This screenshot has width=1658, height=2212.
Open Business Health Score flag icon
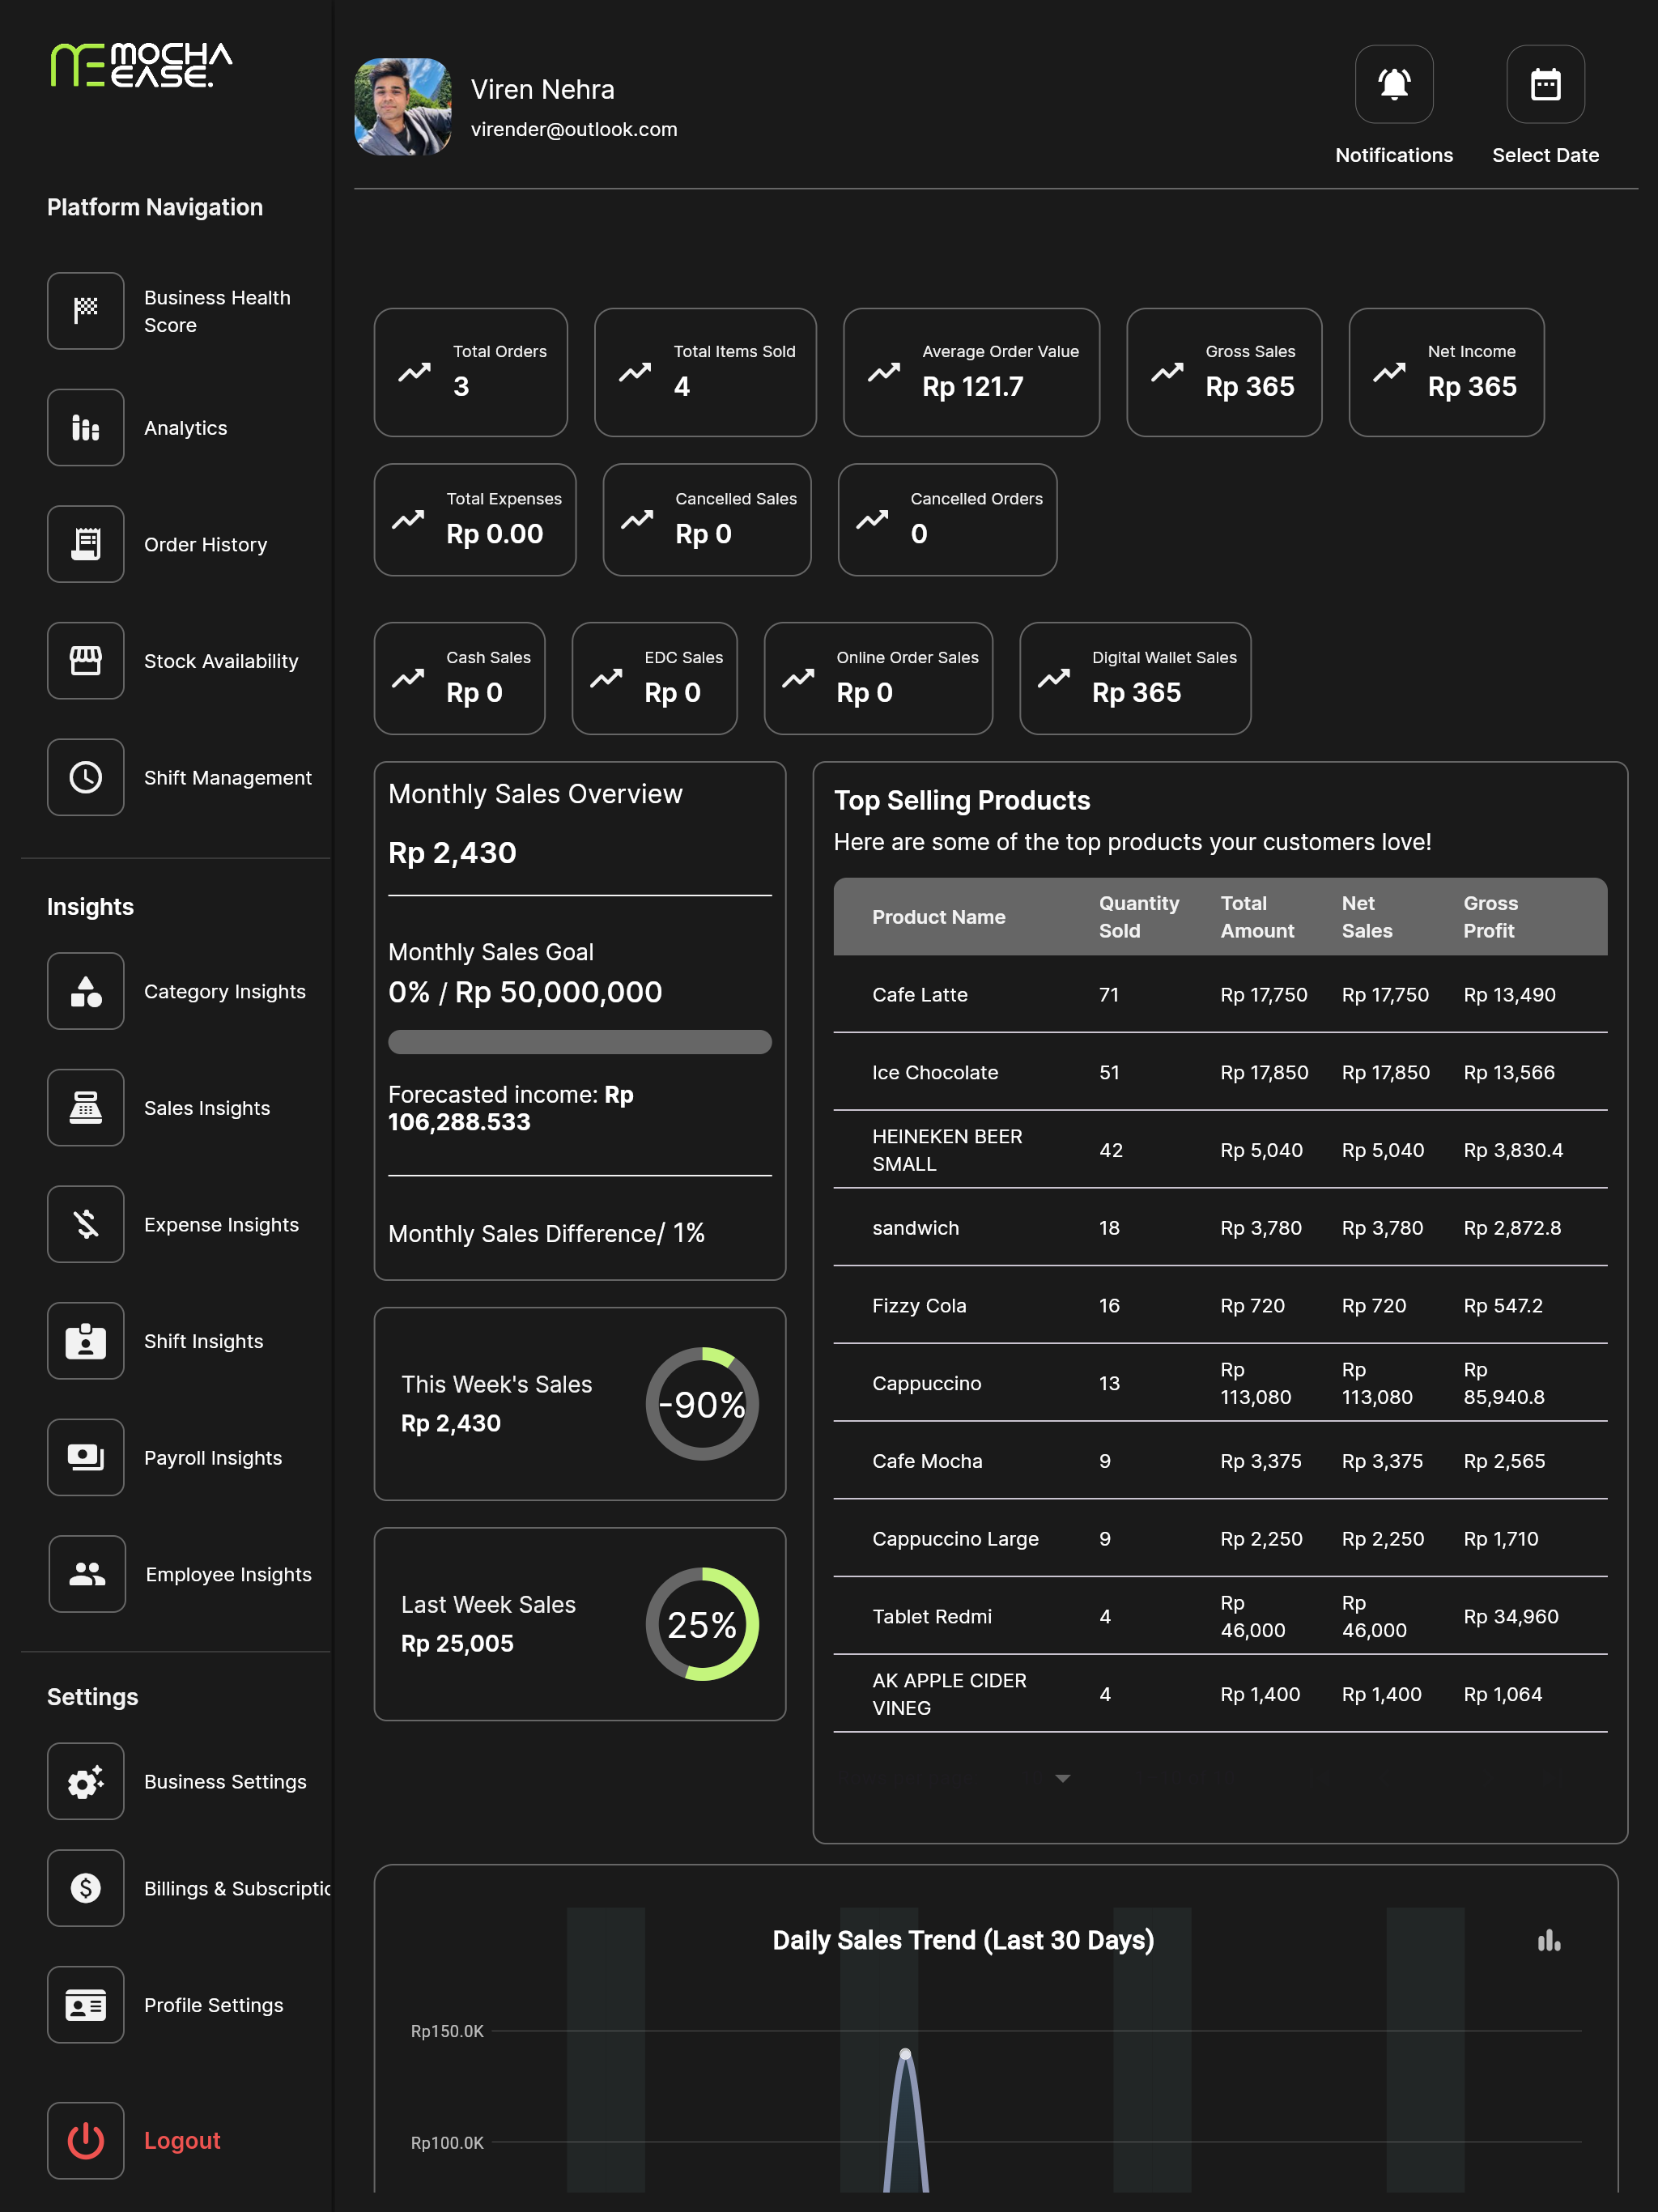click(x=86, y=311)
